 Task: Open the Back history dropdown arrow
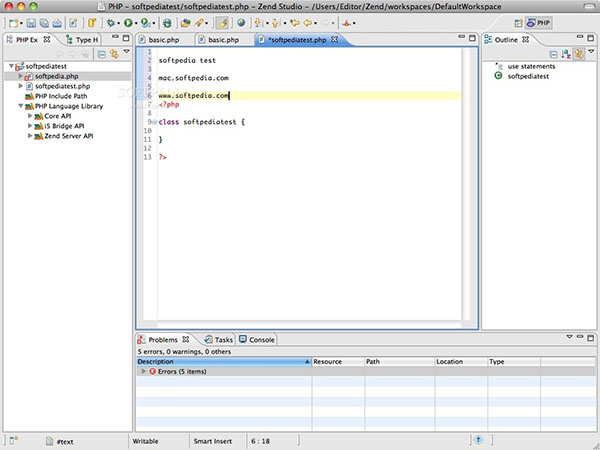coord(316,24)
